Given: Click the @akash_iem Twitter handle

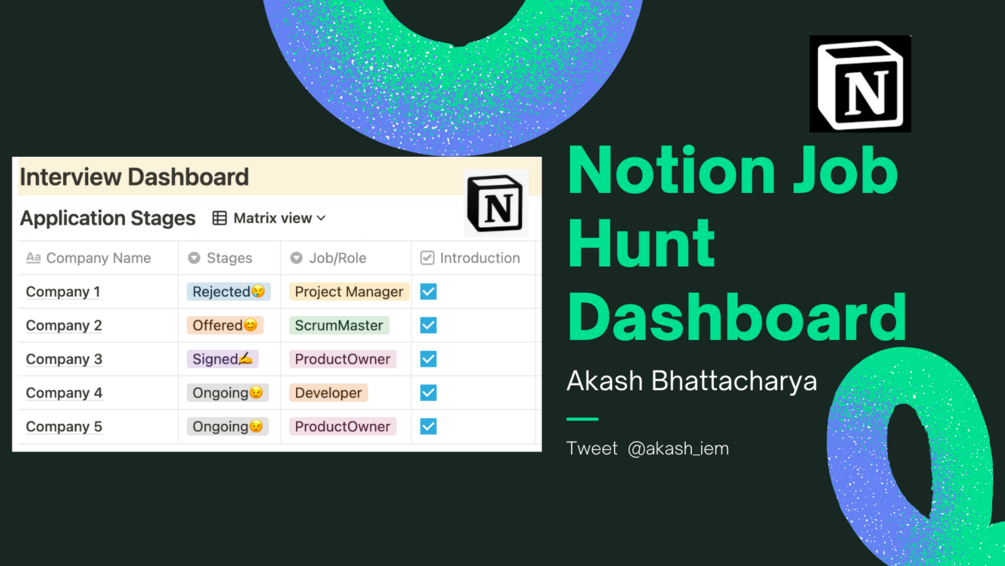Looking at the screenshot, I should 678,448.
